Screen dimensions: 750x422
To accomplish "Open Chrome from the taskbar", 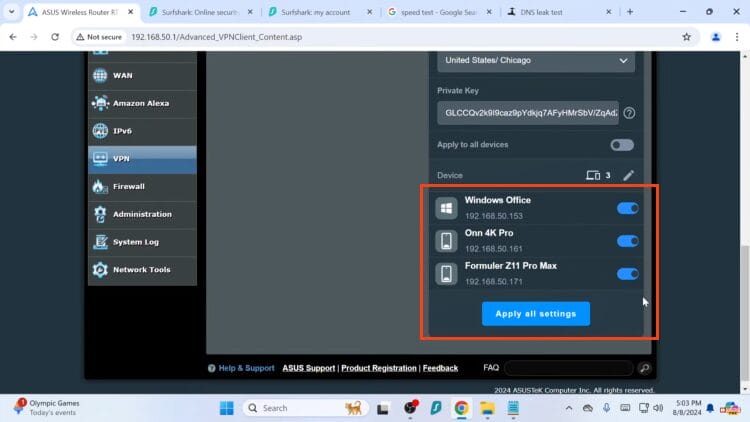I will pyautogui.click(x=461, y=408).
